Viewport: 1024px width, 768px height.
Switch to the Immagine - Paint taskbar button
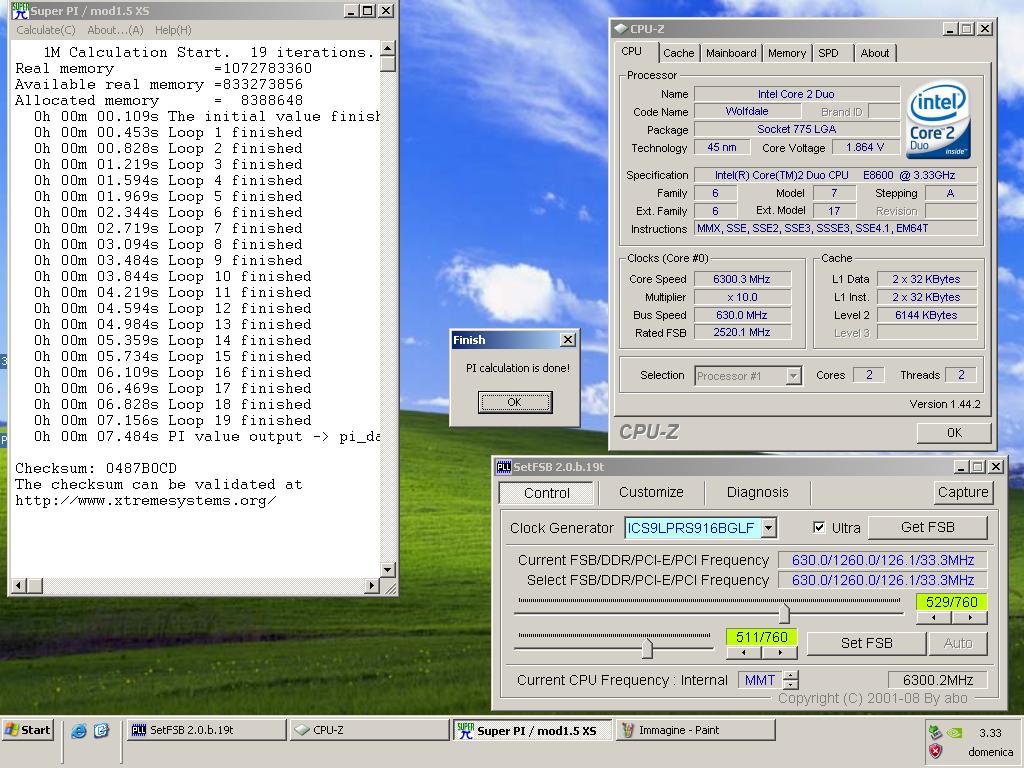point(696,730)
